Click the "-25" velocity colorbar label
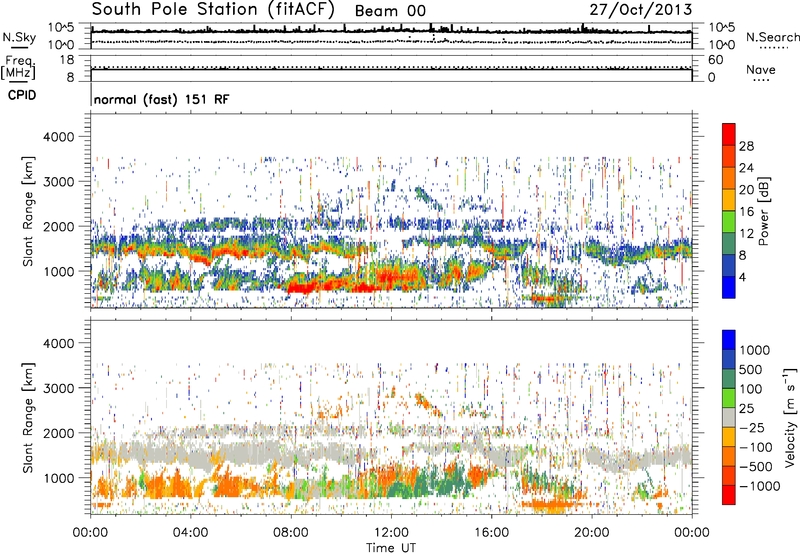Screen dimensions: 800x554 pyautogui.click(x=752, y=427)
